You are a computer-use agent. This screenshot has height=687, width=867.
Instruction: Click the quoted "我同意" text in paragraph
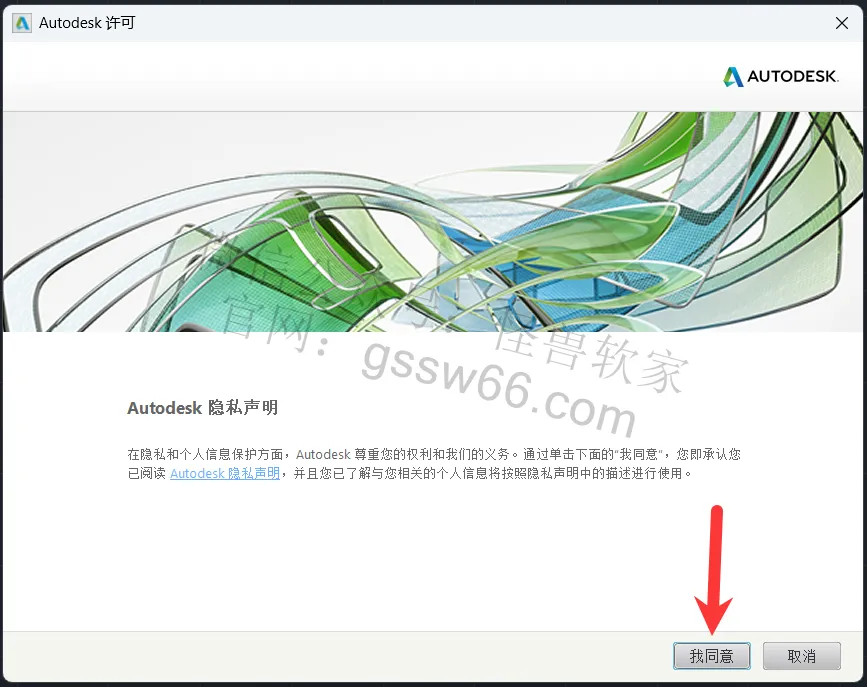639,454
